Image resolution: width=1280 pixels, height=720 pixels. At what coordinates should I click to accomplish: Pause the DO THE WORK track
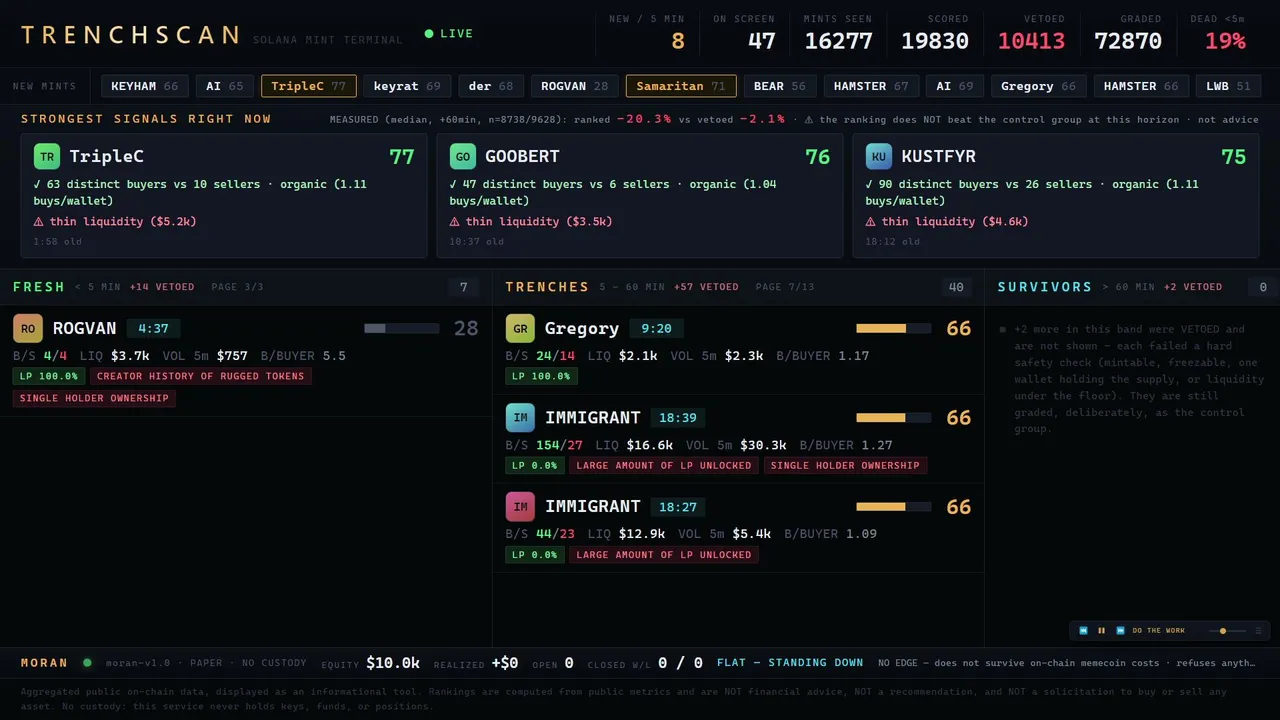click(x=1102, y=631)
